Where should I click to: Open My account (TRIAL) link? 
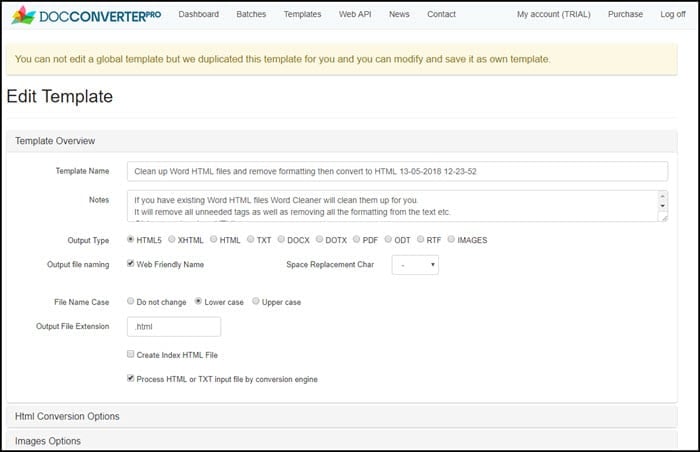coord(554,14)
